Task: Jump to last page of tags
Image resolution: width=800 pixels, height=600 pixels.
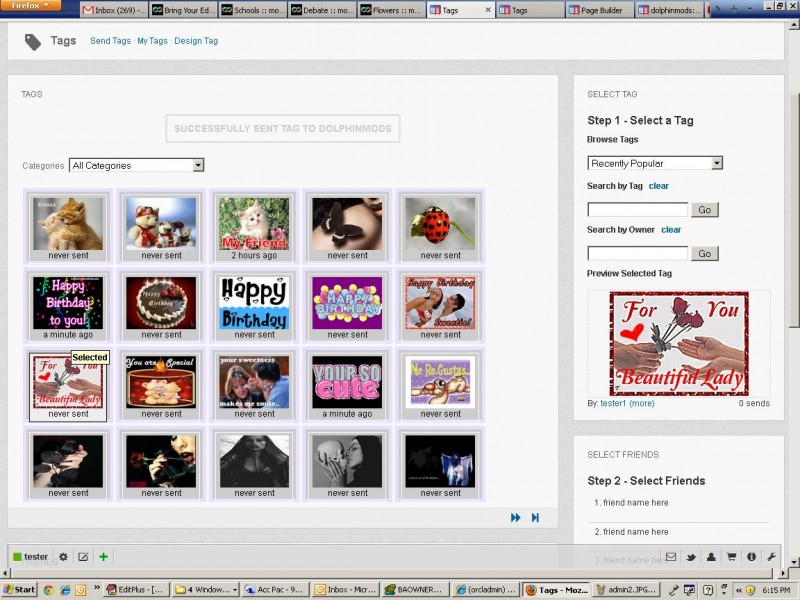Action: click(535, 517)
